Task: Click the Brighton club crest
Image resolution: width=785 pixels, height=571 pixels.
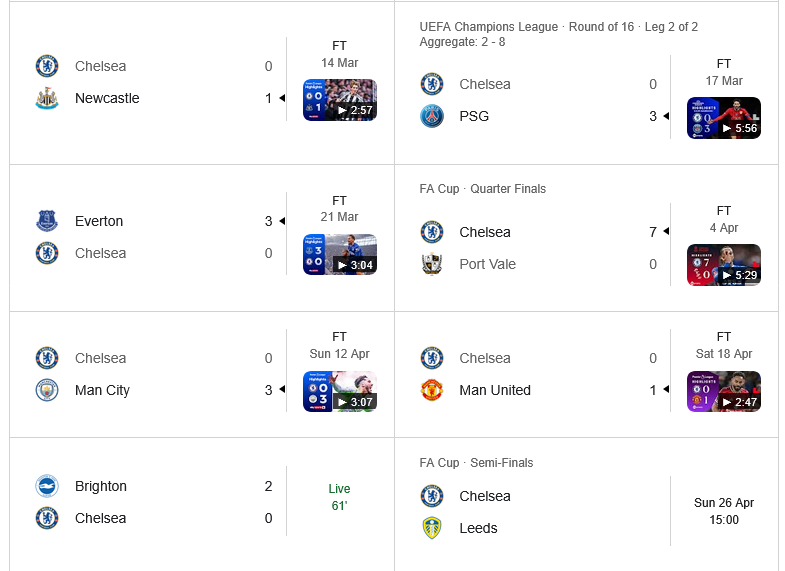Action: [46, 486]
